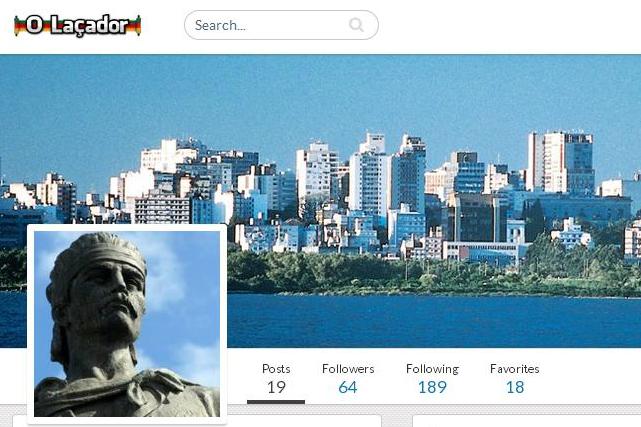Open the O Laçador logo home link
Image resolution: width=641 pixels, height=427 pixels.
click(78, 25)
